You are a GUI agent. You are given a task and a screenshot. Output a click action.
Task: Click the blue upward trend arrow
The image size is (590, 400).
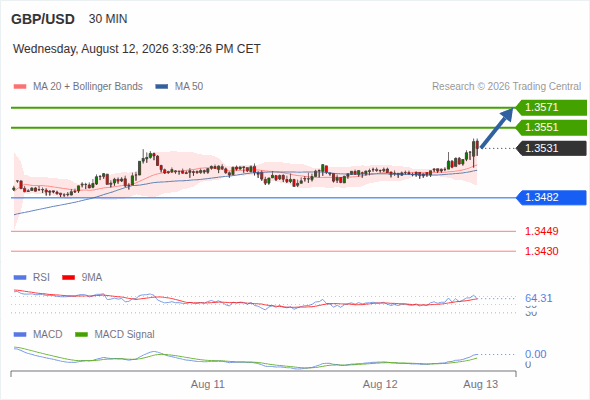(x=497, y=128)
